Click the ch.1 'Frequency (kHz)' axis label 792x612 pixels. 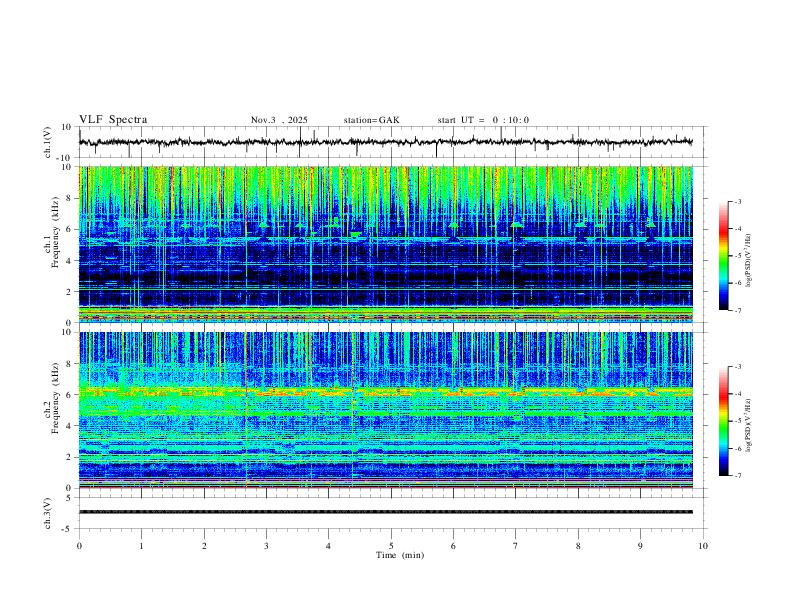pyautogui.click(x=55, y=230)
